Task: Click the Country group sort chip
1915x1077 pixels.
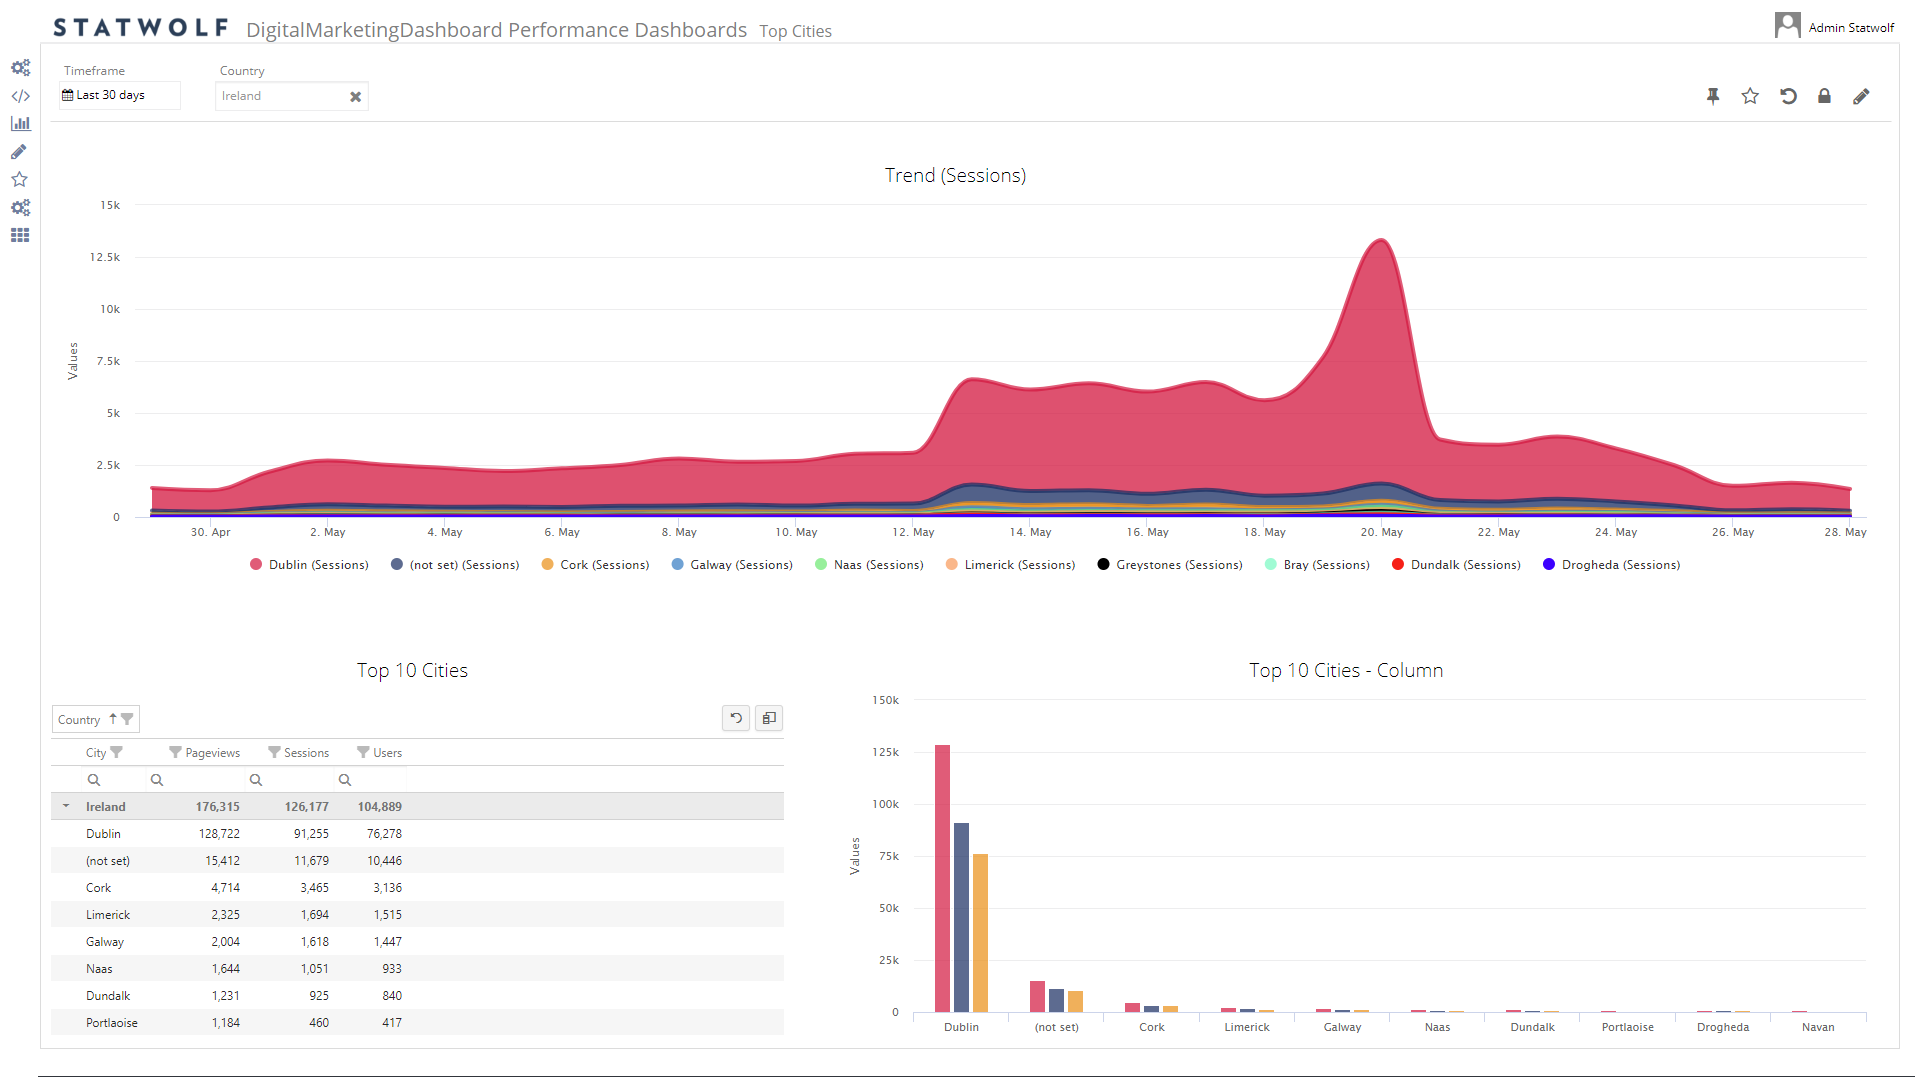Action: 95,719
